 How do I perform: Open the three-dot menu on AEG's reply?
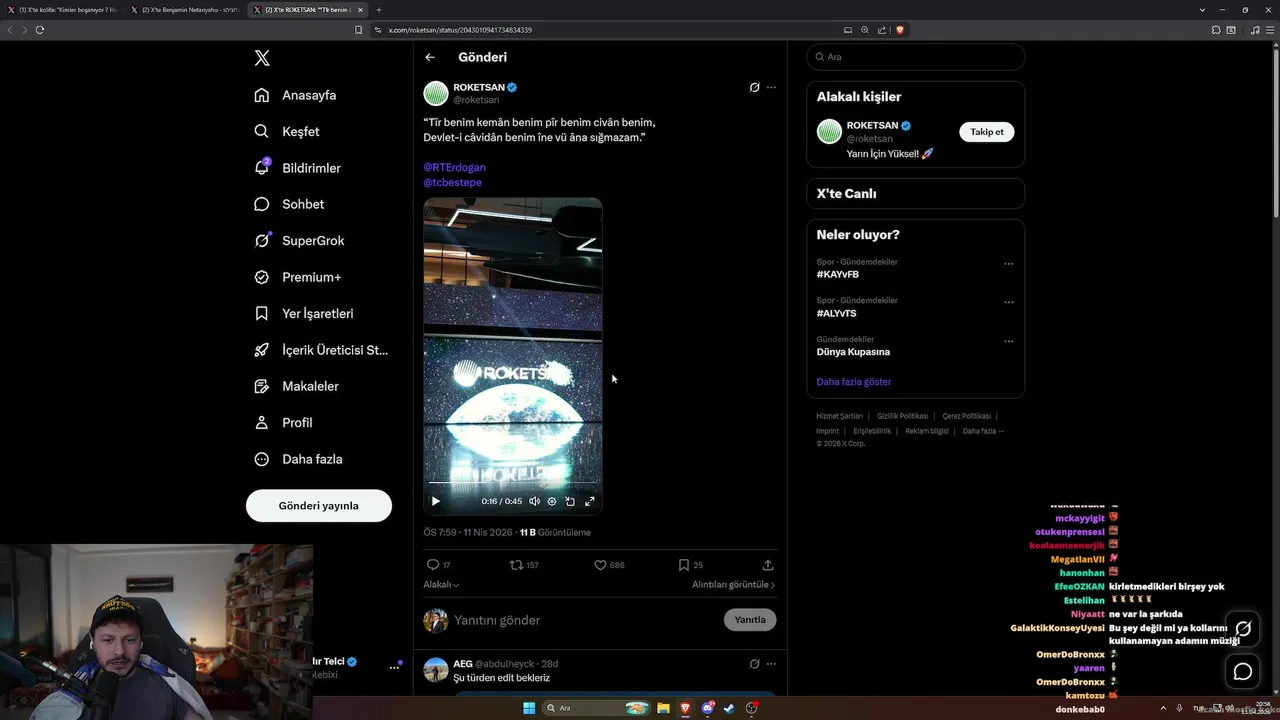click(771, 663)
